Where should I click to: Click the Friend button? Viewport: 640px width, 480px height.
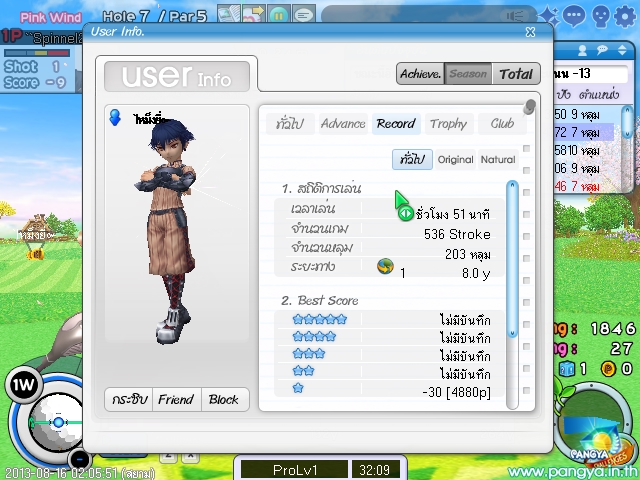176,399
